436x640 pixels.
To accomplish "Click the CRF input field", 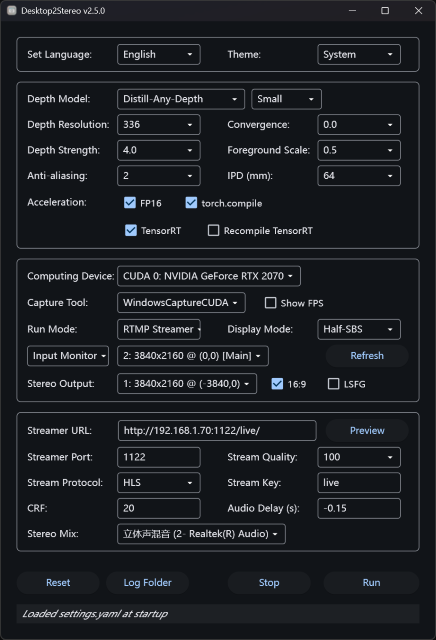I will point(159,509).
